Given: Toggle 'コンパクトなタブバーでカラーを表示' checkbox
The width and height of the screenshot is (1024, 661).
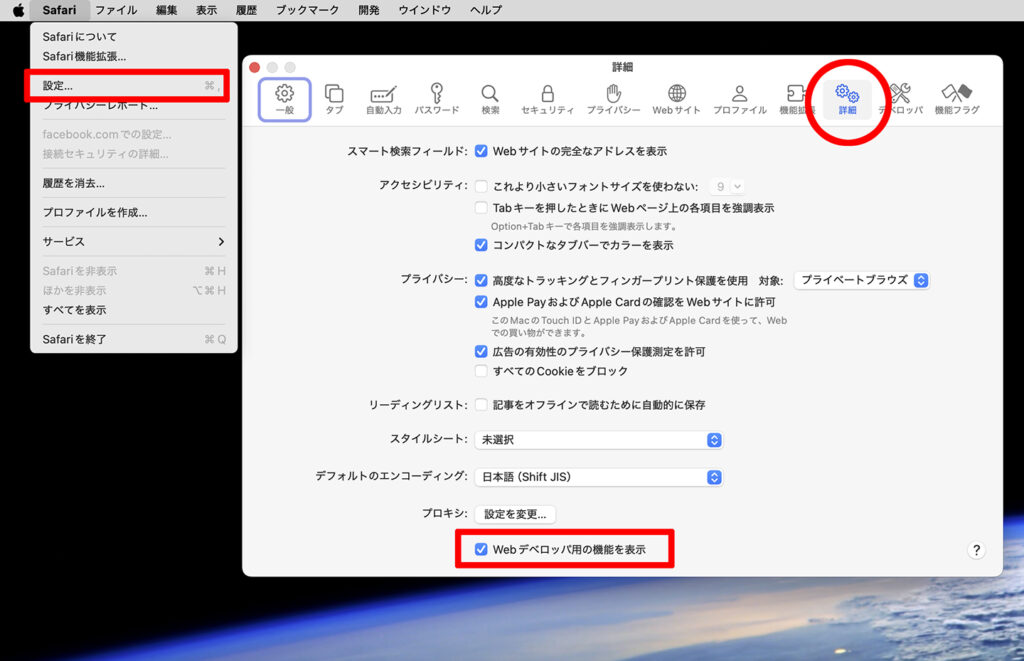Looking at the screenshot, I should coord(481,245).
